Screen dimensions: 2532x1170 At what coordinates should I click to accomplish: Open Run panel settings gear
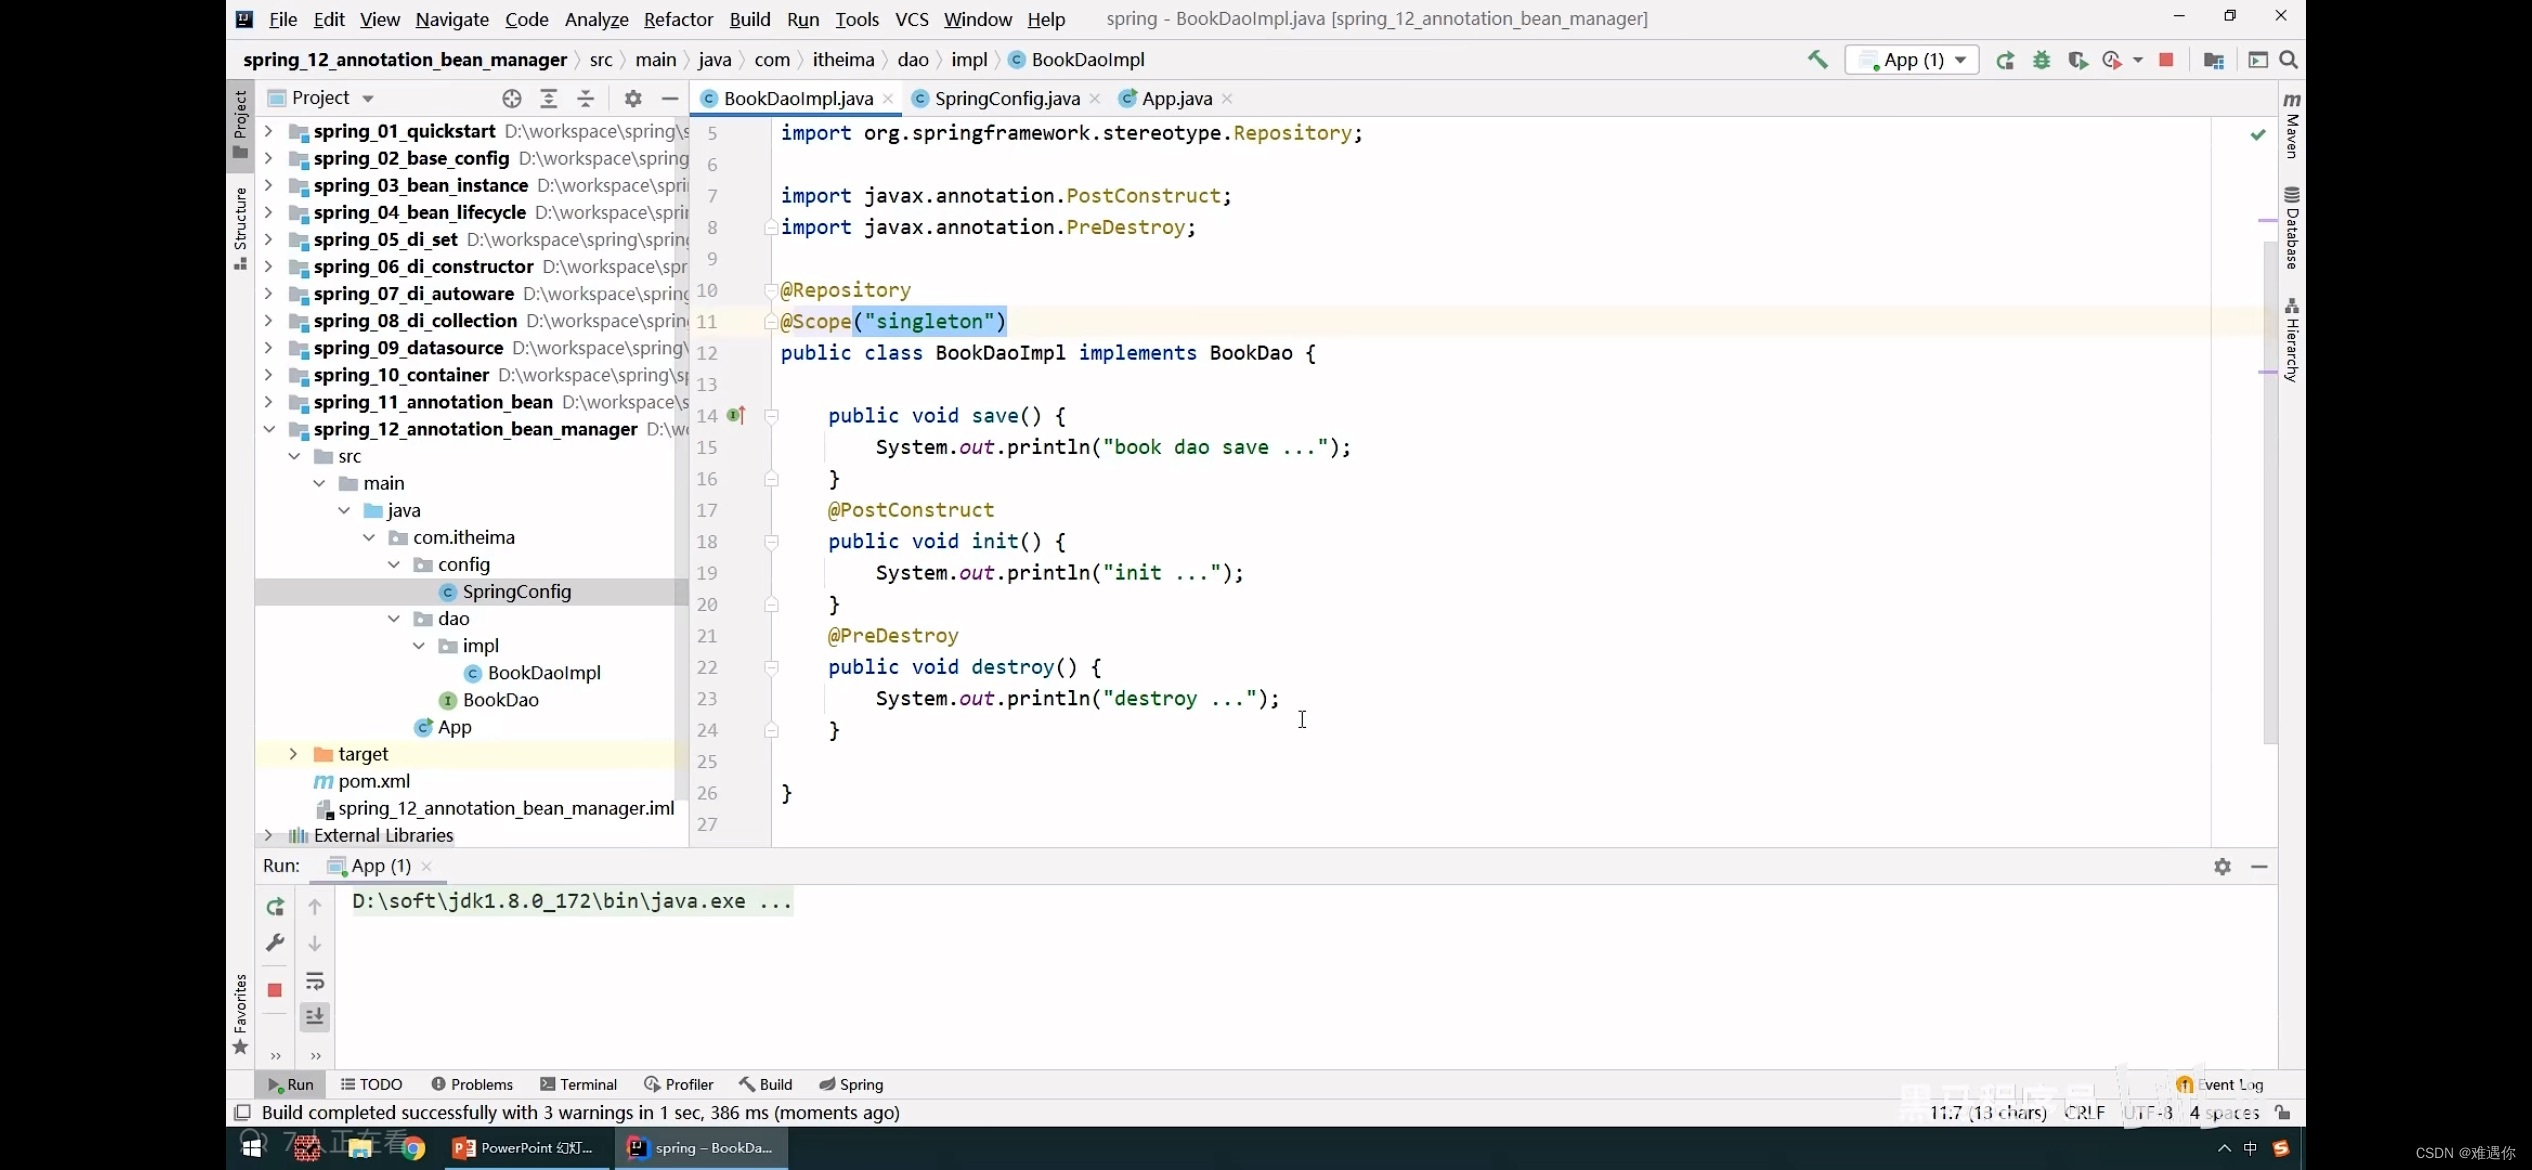click(x=2222, y=867)
